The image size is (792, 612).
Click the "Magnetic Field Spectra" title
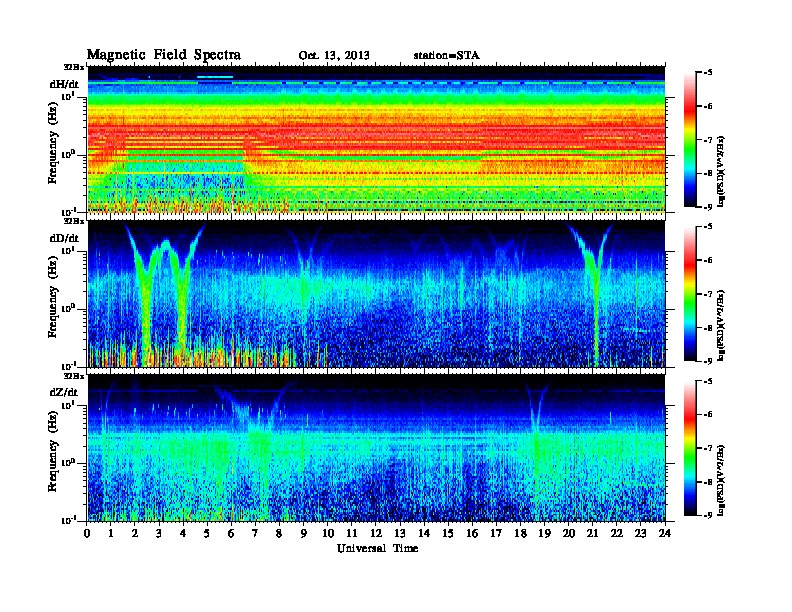tap(164, 55)
